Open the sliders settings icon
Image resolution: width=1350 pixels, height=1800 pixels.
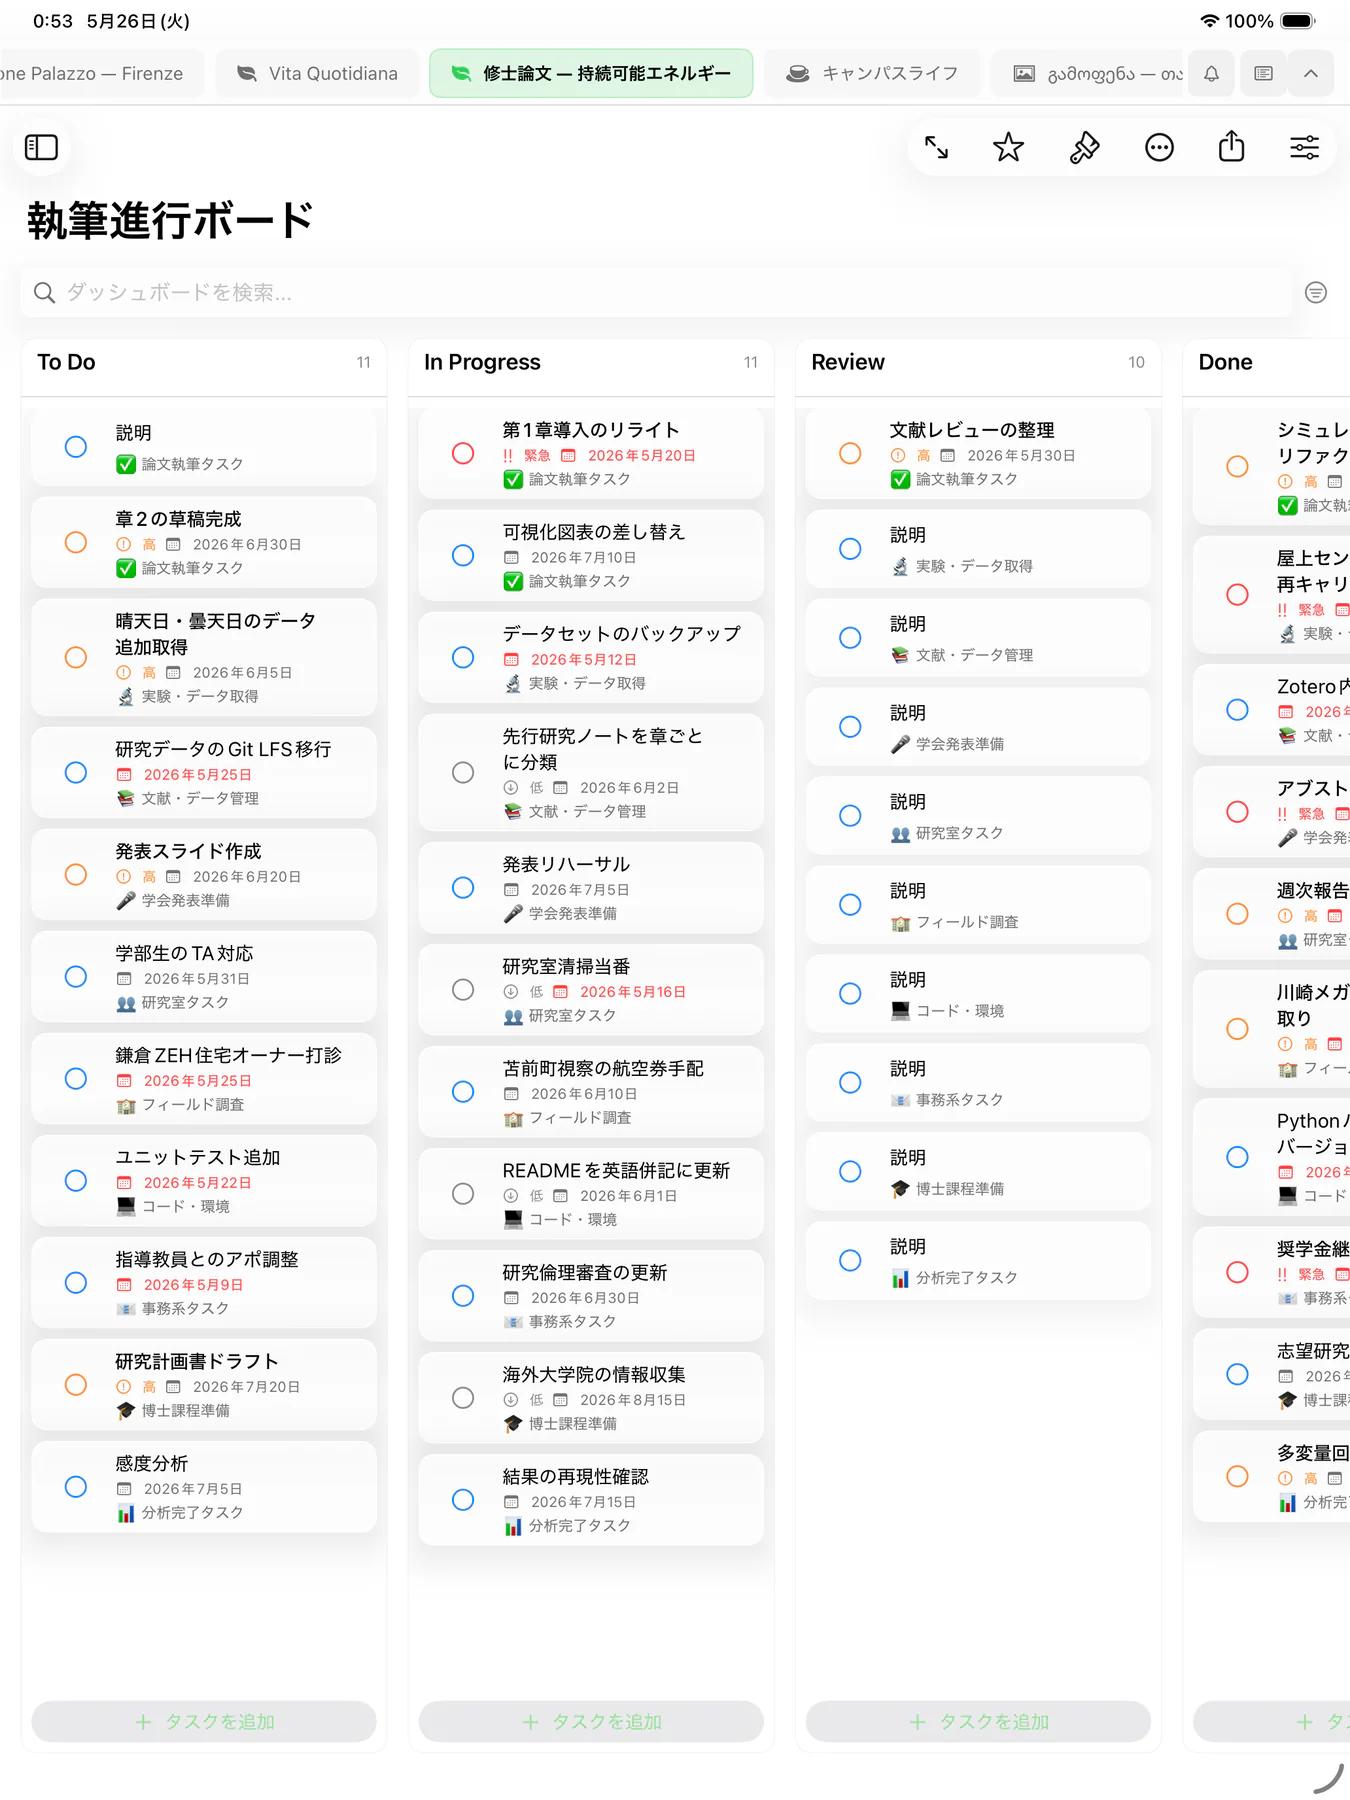tap(1304, 148)
